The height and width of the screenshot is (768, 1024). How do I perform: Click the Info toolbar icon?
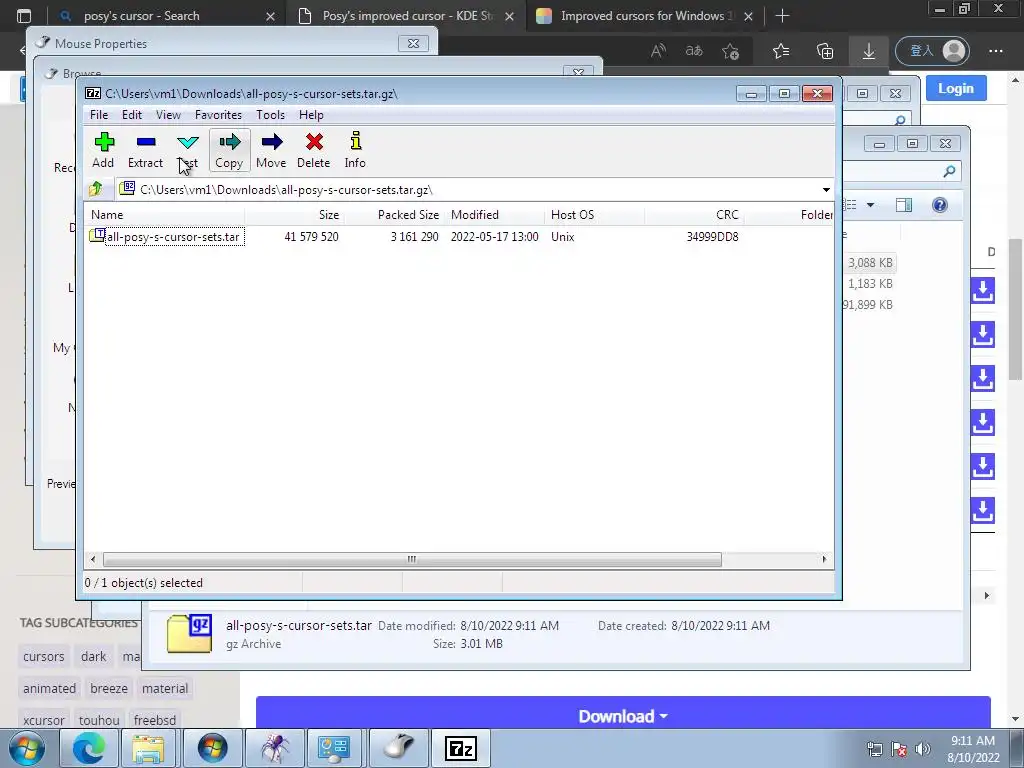click(x=355, y=150)
